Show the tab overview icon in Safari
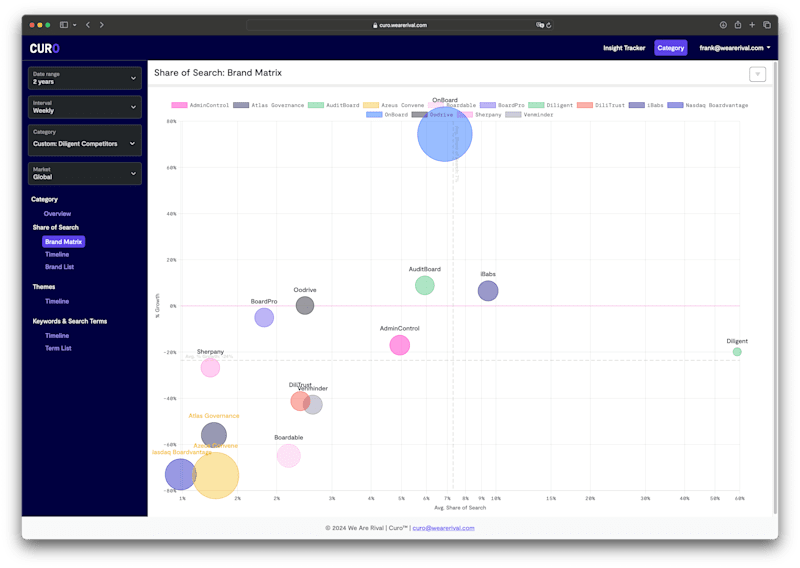 [767, 24]
